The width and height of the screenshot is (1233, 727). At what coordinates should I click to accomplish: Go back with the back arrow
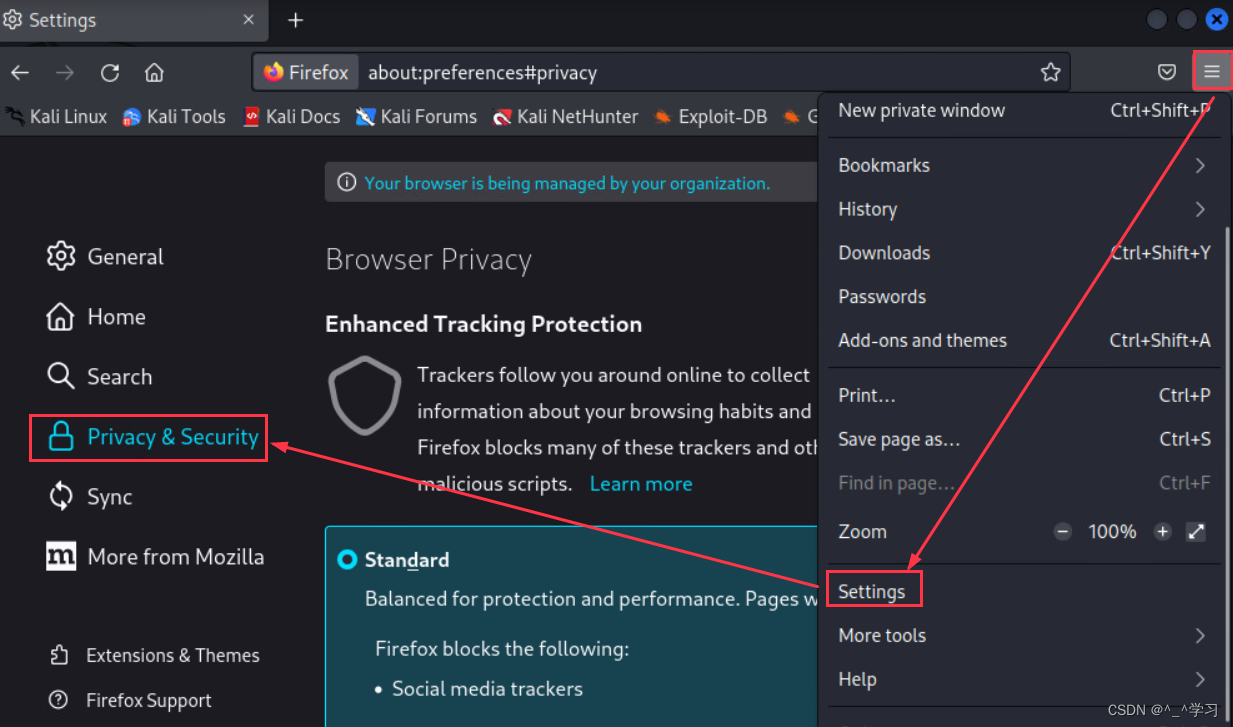20,72
